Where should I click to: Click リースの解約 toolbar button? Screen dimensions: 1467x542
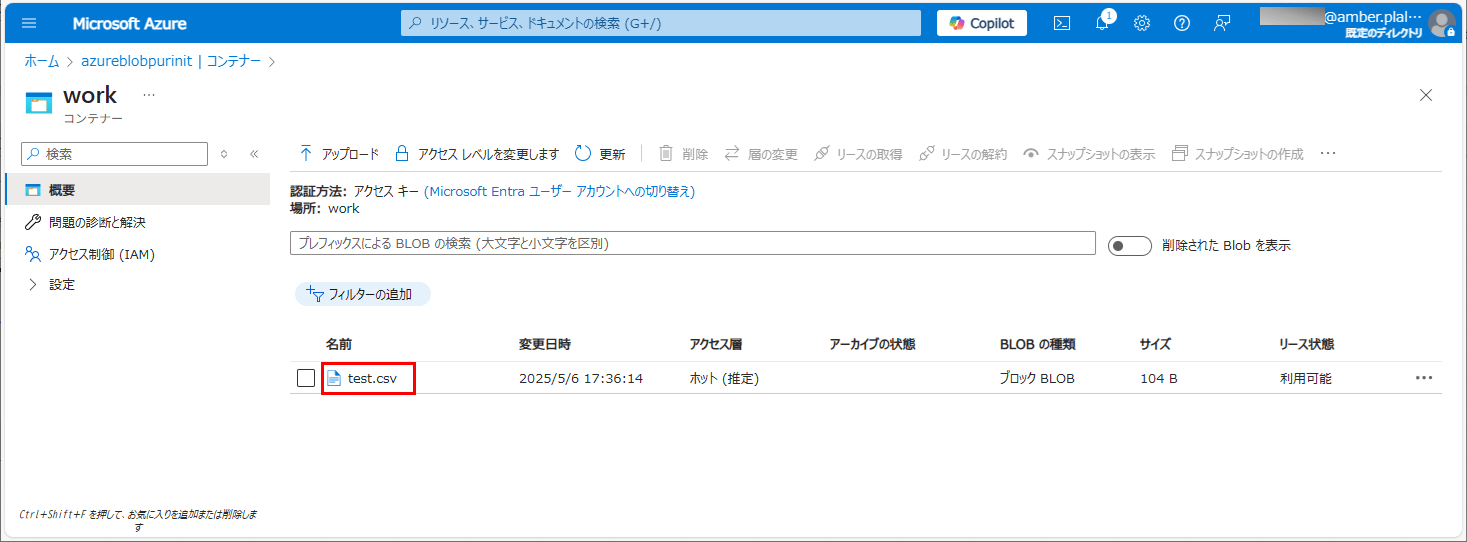click(963, 154)
